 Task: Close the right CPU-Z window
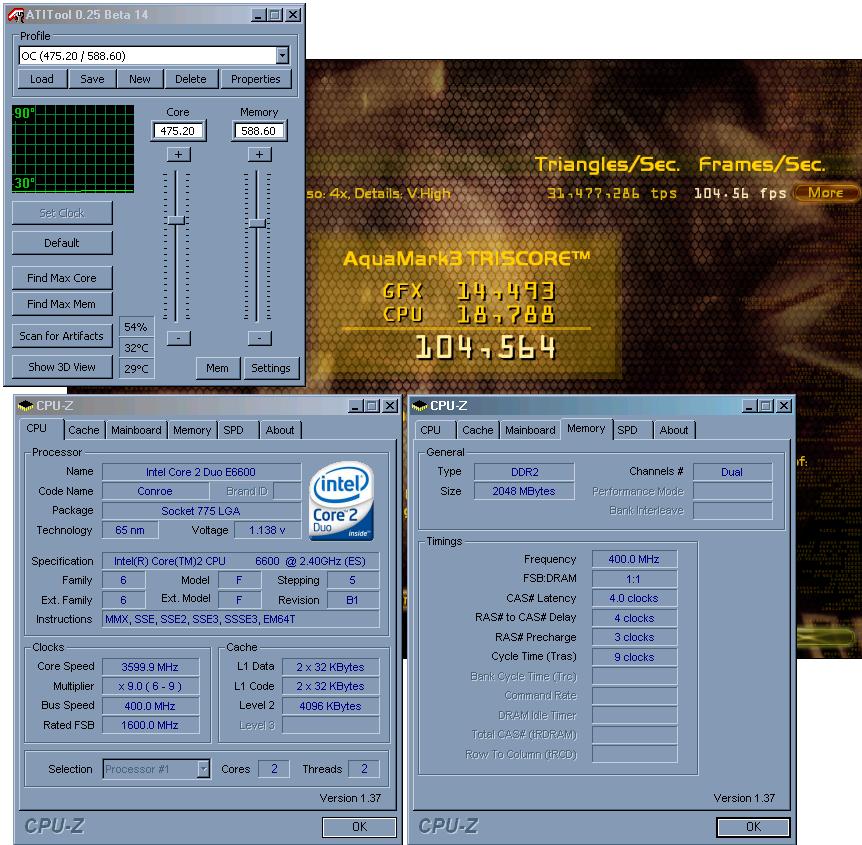coord(784,406)
